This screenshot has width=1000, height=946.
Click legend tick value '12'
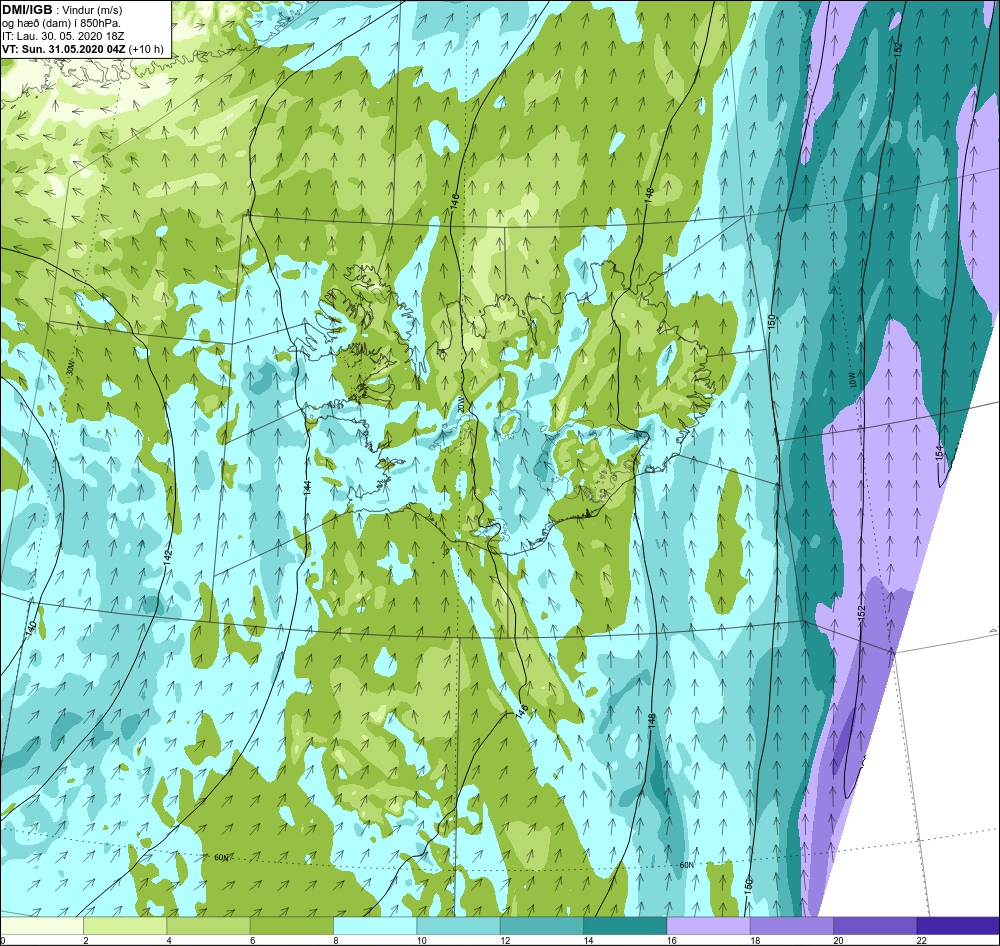(x=504, y=940)
